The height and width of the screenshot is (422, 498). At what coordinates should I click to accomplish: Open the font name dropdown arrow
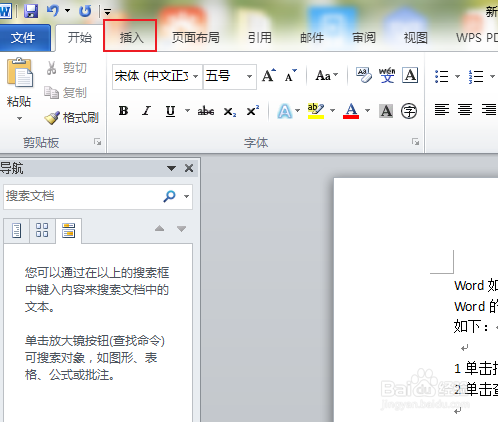coord(196,76)
